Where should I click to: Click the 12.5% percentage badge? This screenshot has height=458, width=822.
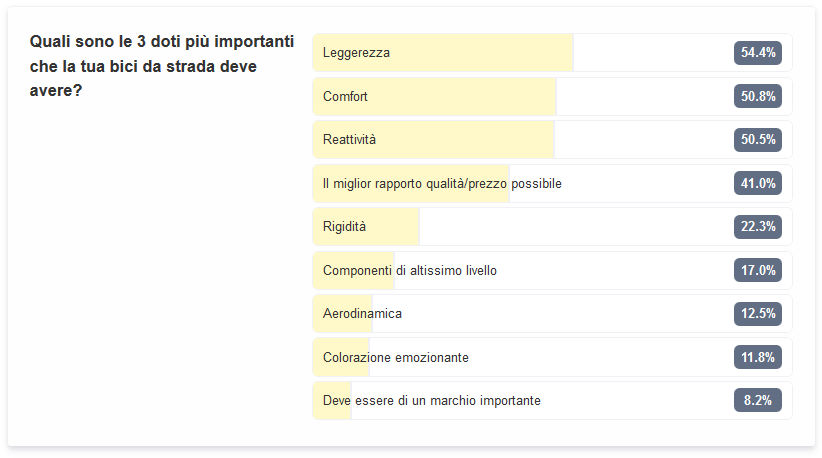point(757,314)
